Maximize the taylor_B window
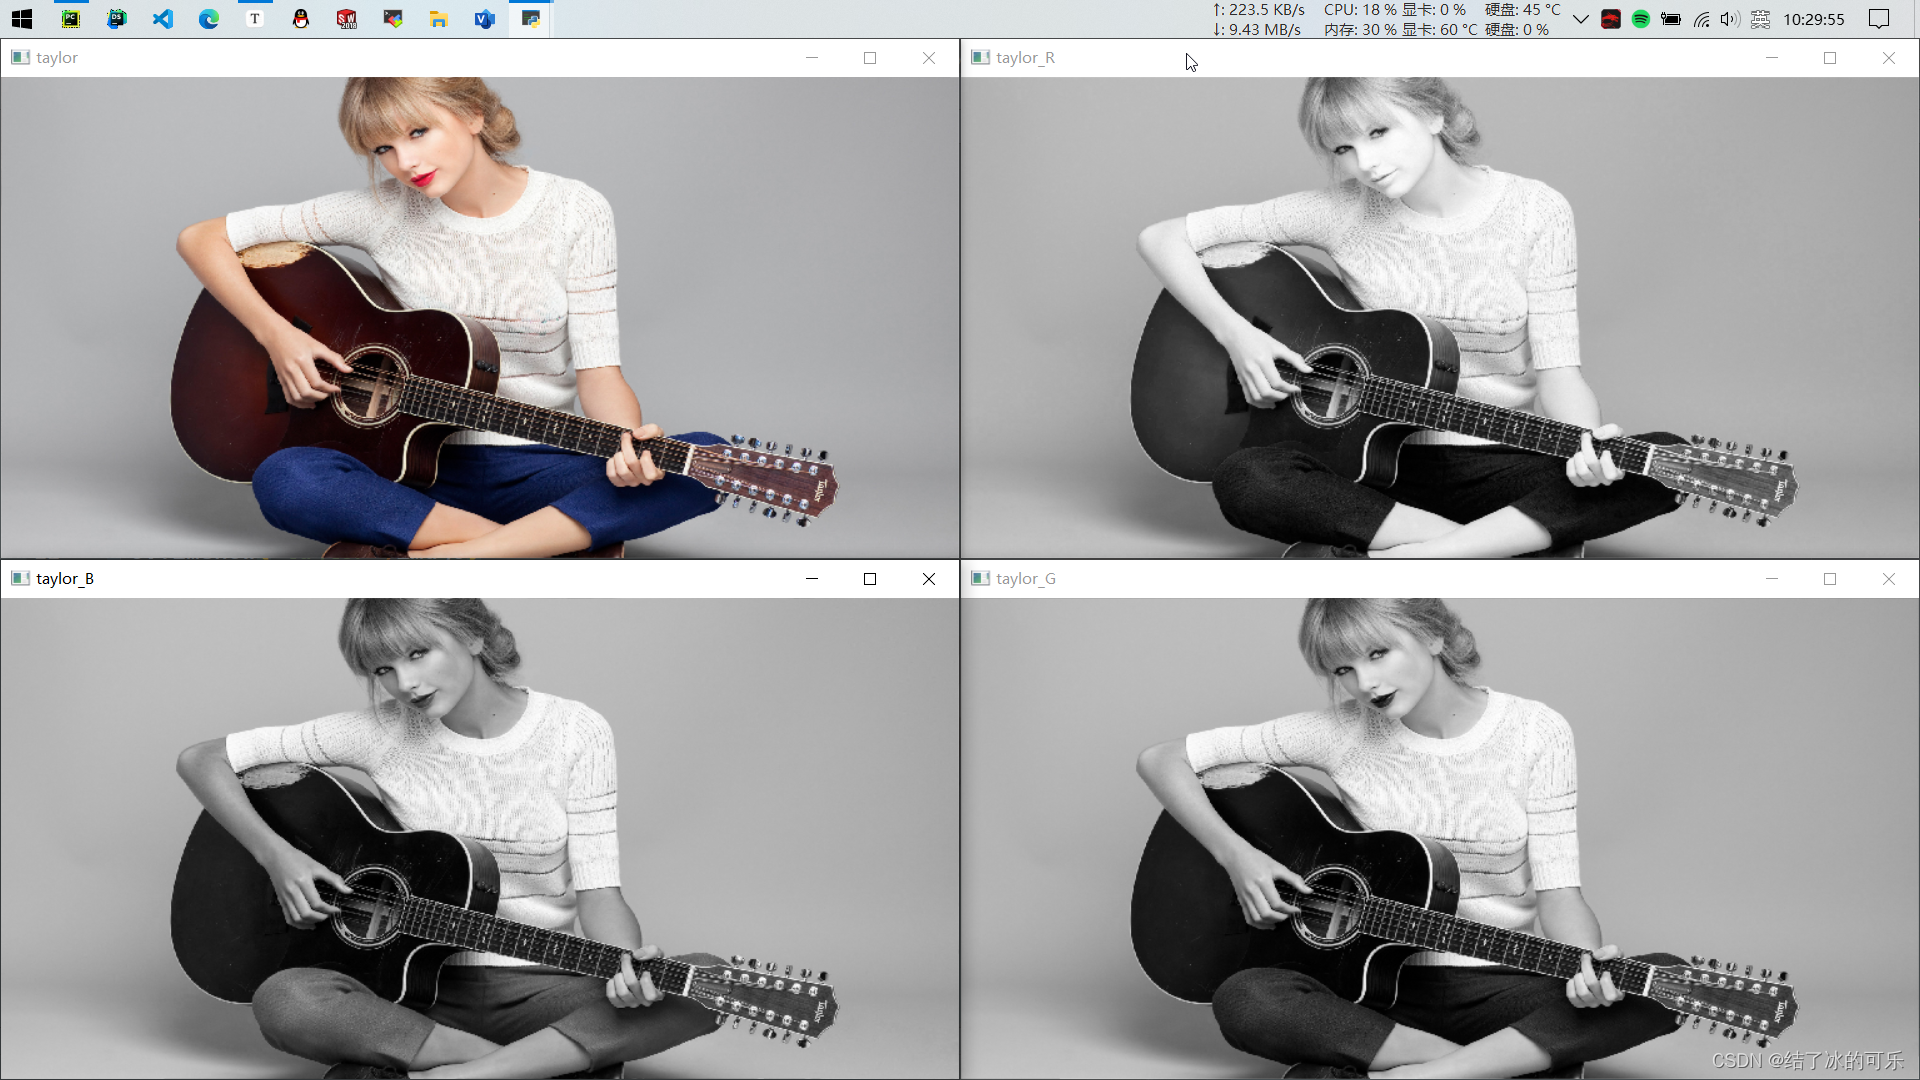The height and width of the screenshot is (1080, 1920). coord(870,579)
